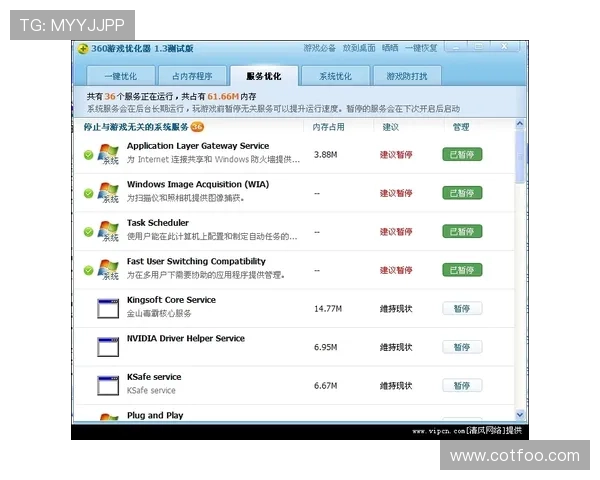Viewport: 600px width, 480px height.
Task: Minimize the 360 optimizer window
Action: pyautogui.click(x=456, y=47)
